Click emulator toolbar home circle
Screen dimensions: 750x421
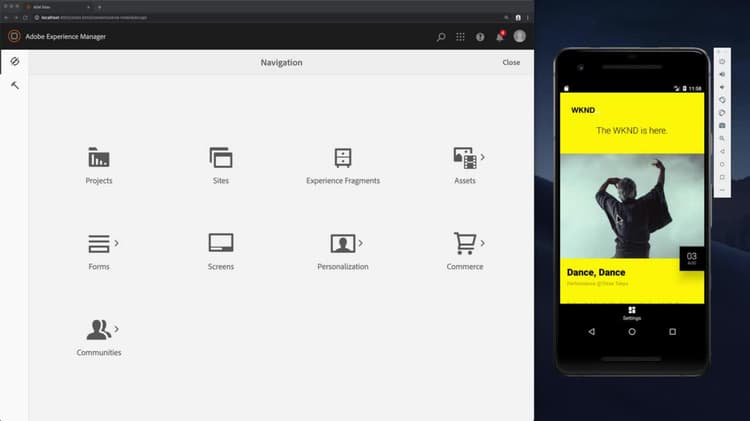click(x=722, y=164)
